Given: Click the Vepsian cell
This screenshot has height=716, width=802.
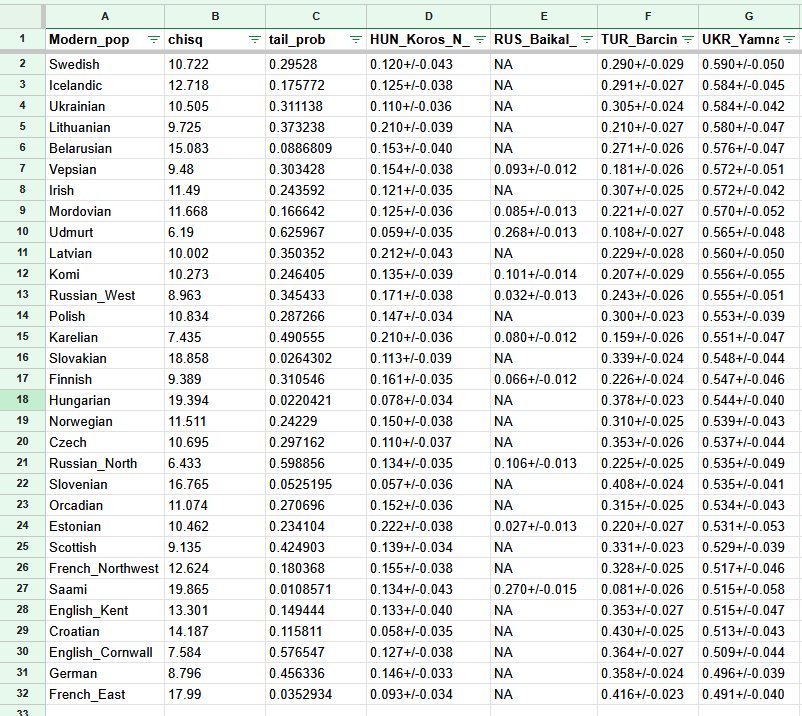Looking at the screenshot, I should pyautogui.click(x=105, y=169).
